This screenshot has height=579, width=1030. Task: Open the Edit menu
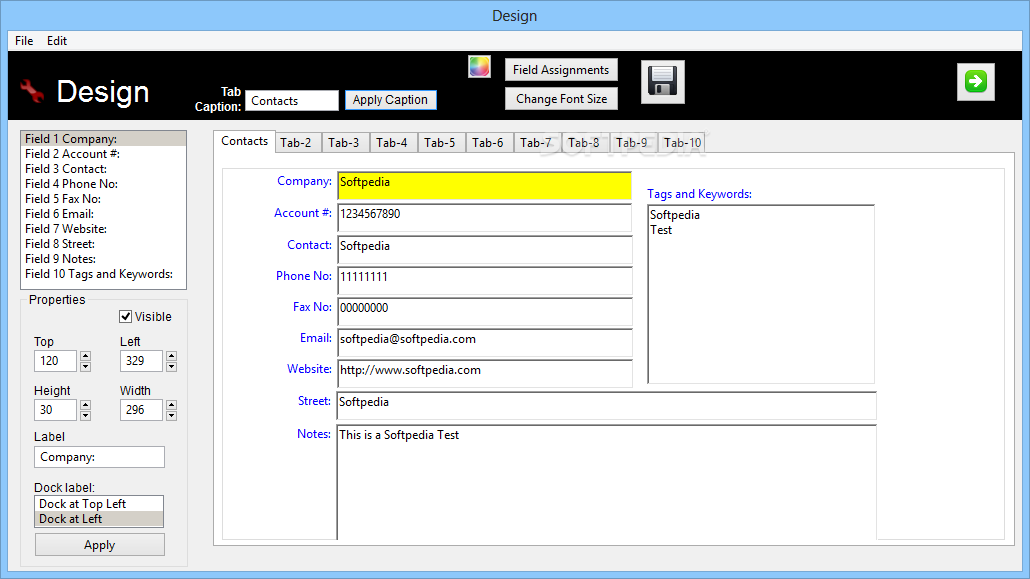pos(57,41)
